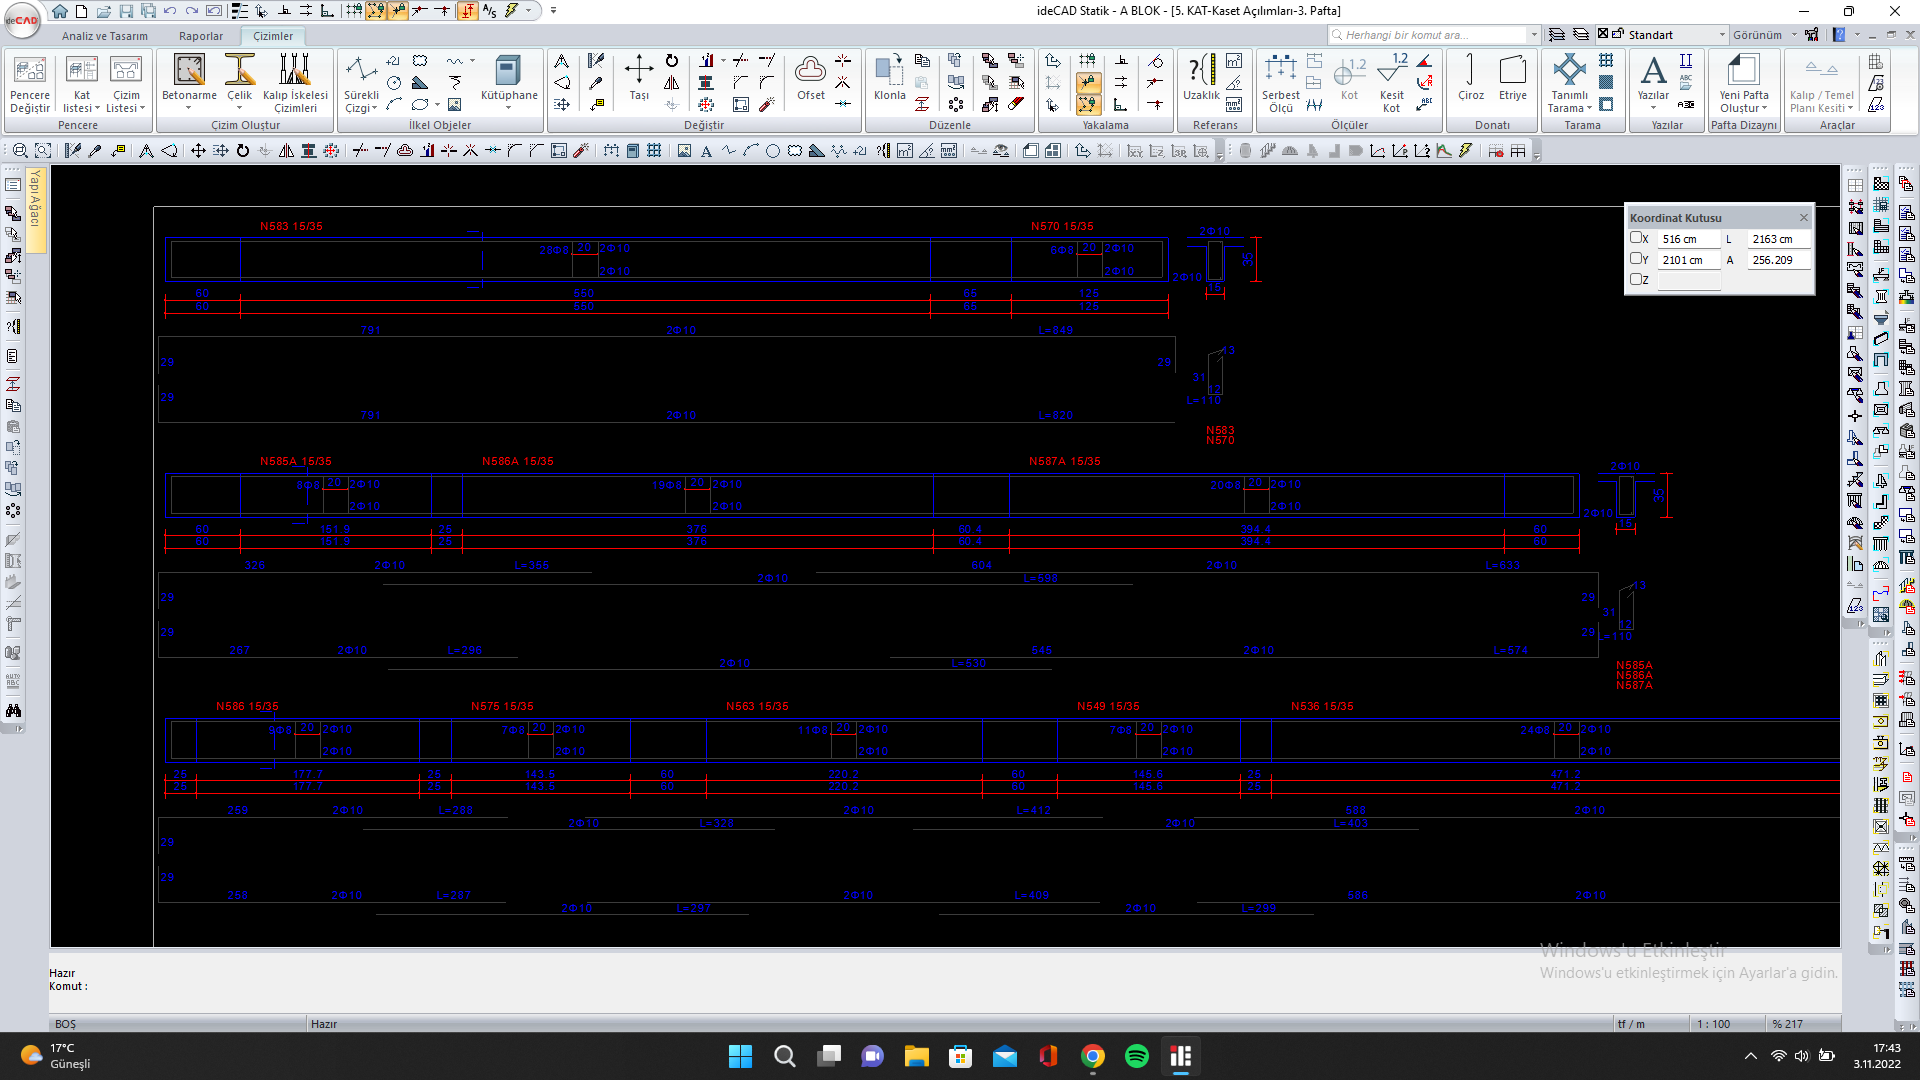Click the X coordinate value field 516 cm
Image resolution: width=1920 pixels, height=1080 pixels.
[x=1689, y=239]
